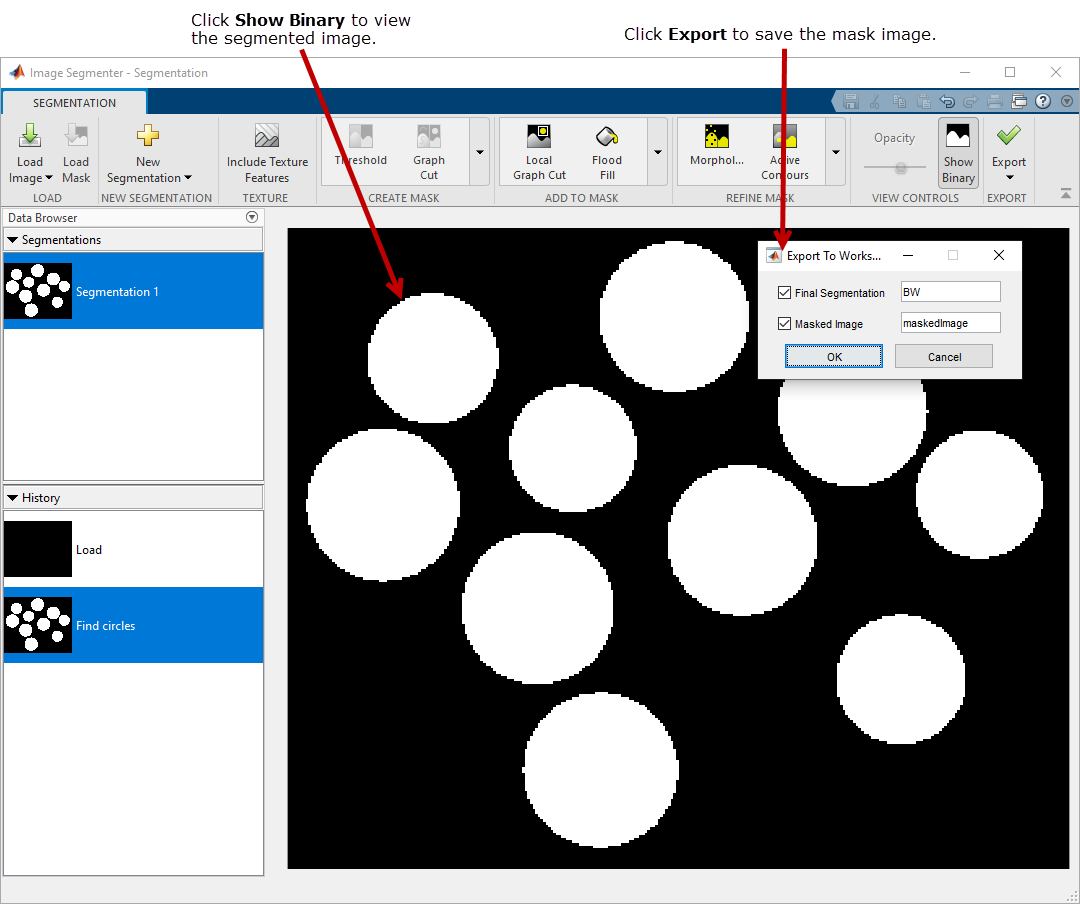
Task: Click the Redo arrow icon
Action: click(x=970, y=101)
